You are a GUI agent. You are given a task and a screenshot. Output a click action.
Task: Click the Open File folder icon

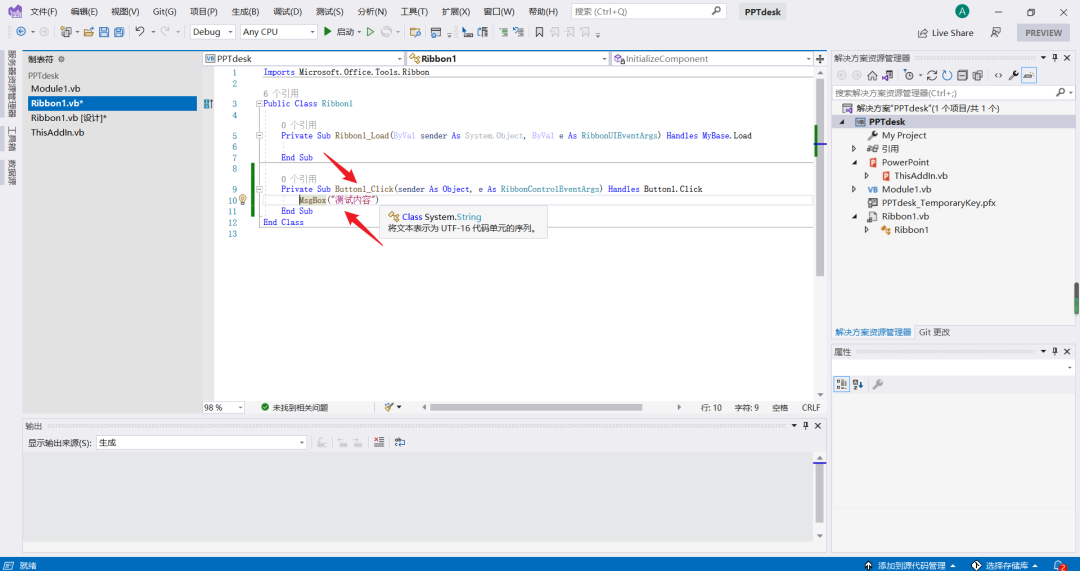89,32
